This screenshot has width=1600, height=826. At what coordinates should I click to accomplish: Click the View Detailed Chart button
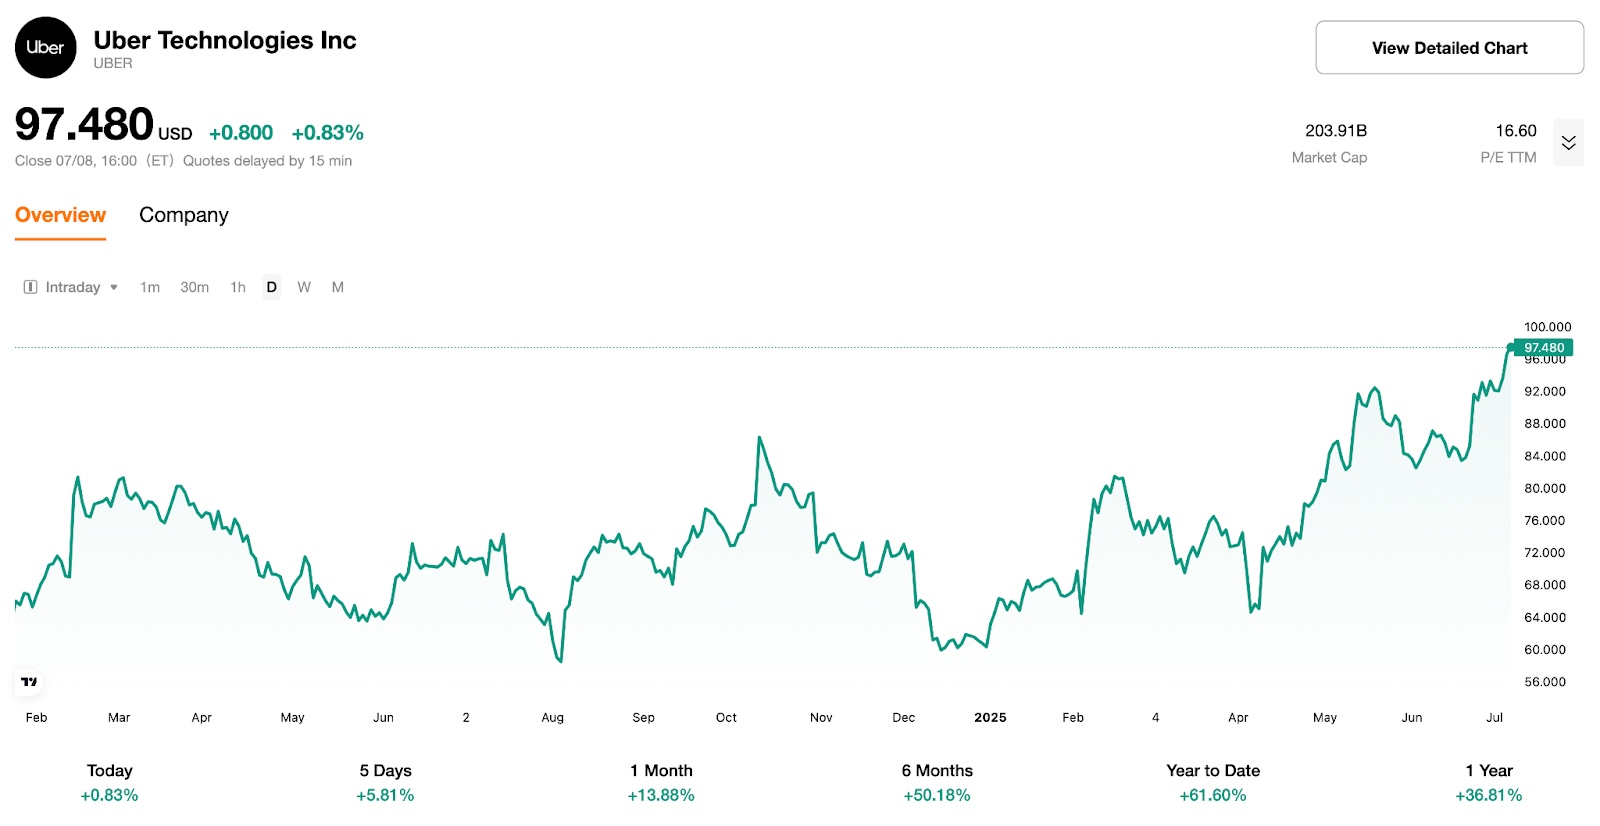[1448, 47]
